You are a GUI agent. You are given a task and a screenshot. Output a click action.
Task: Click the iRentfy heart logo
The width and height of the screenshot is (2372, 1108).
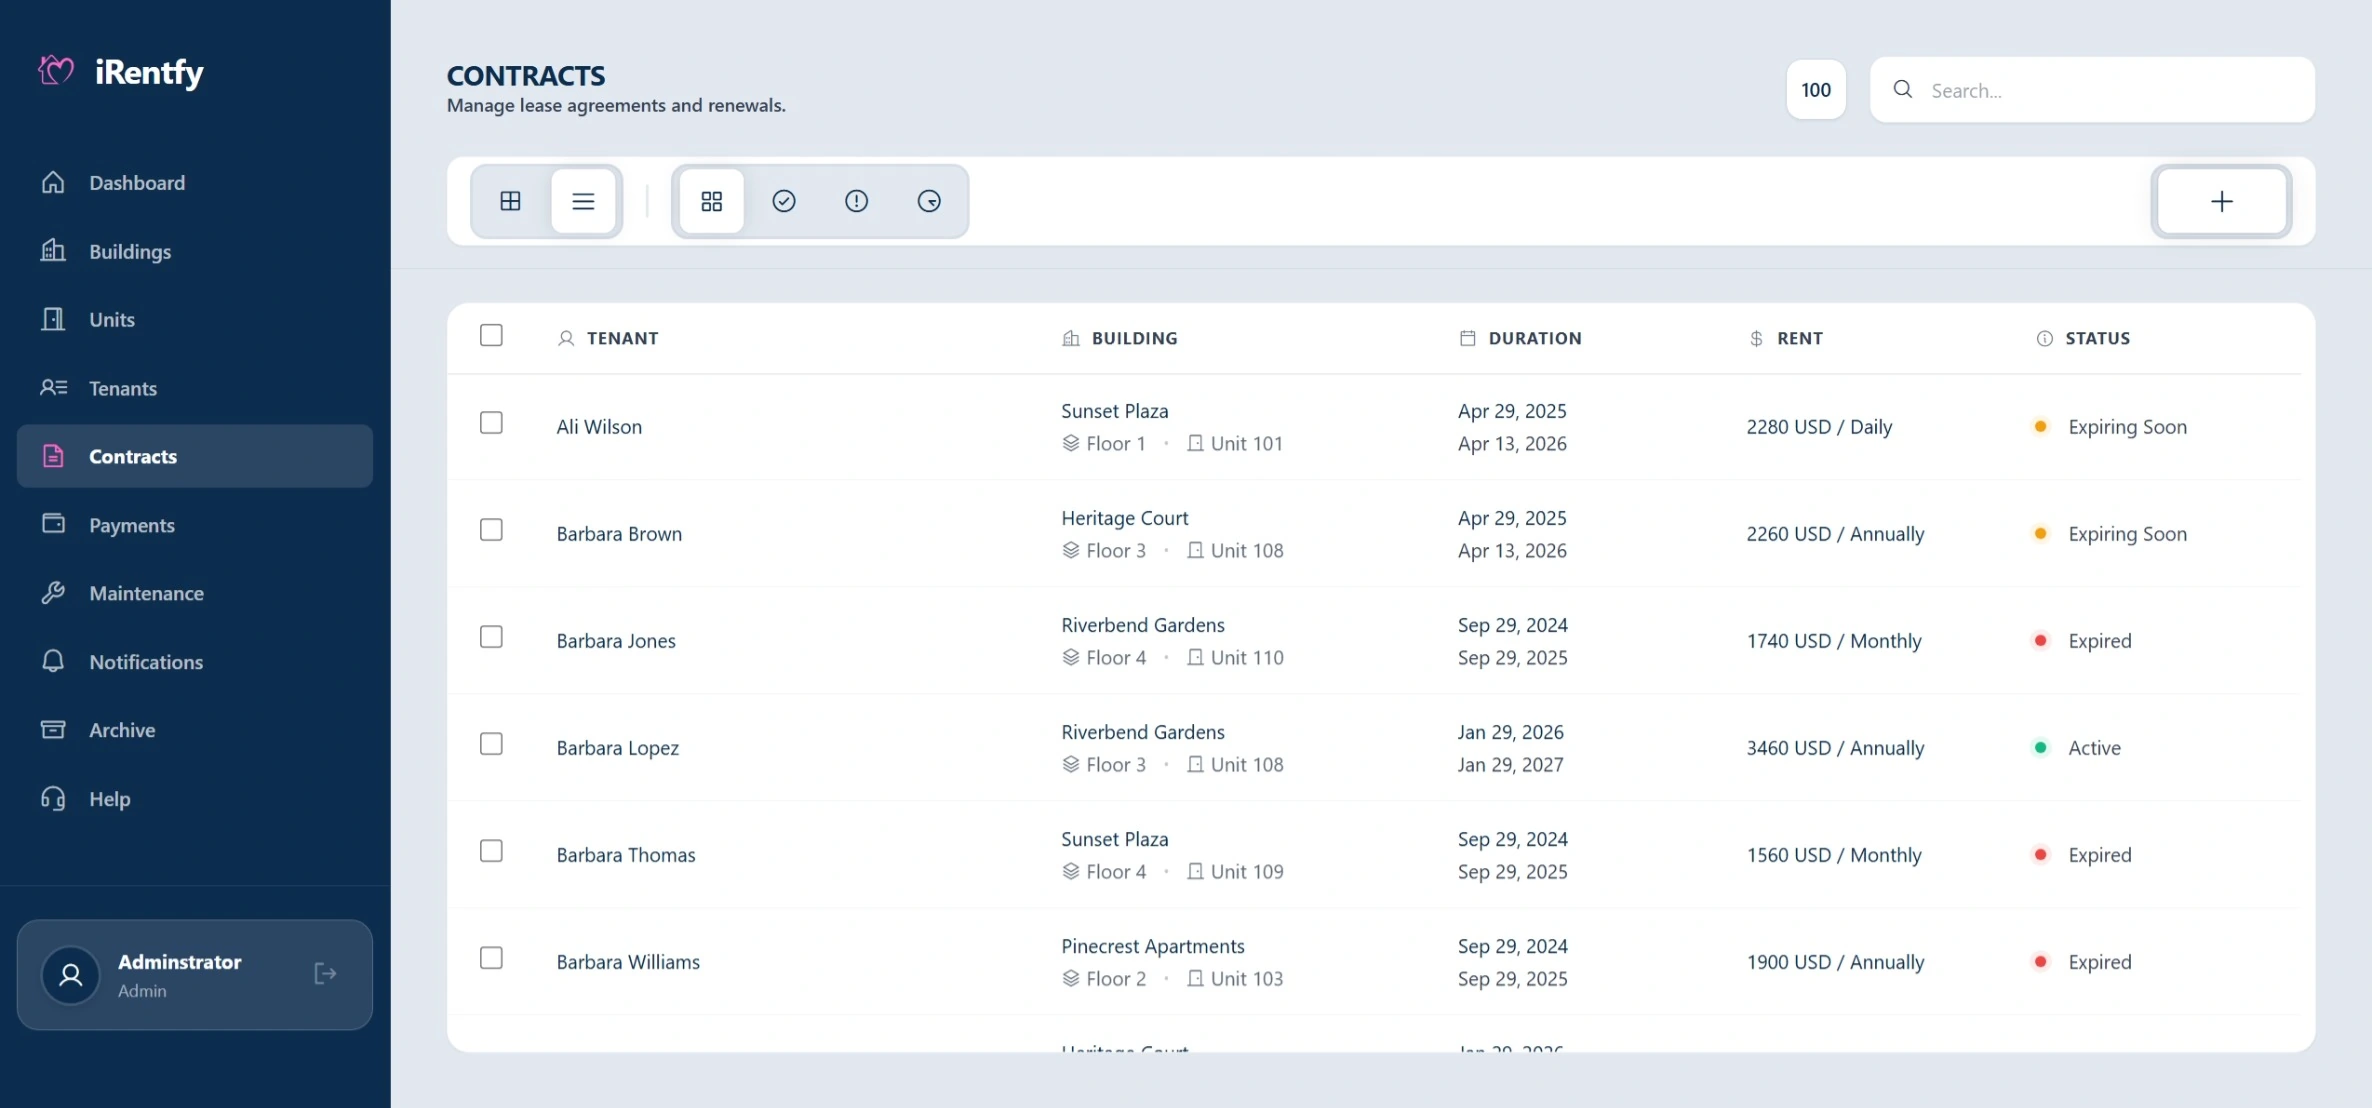coord(56,71)
